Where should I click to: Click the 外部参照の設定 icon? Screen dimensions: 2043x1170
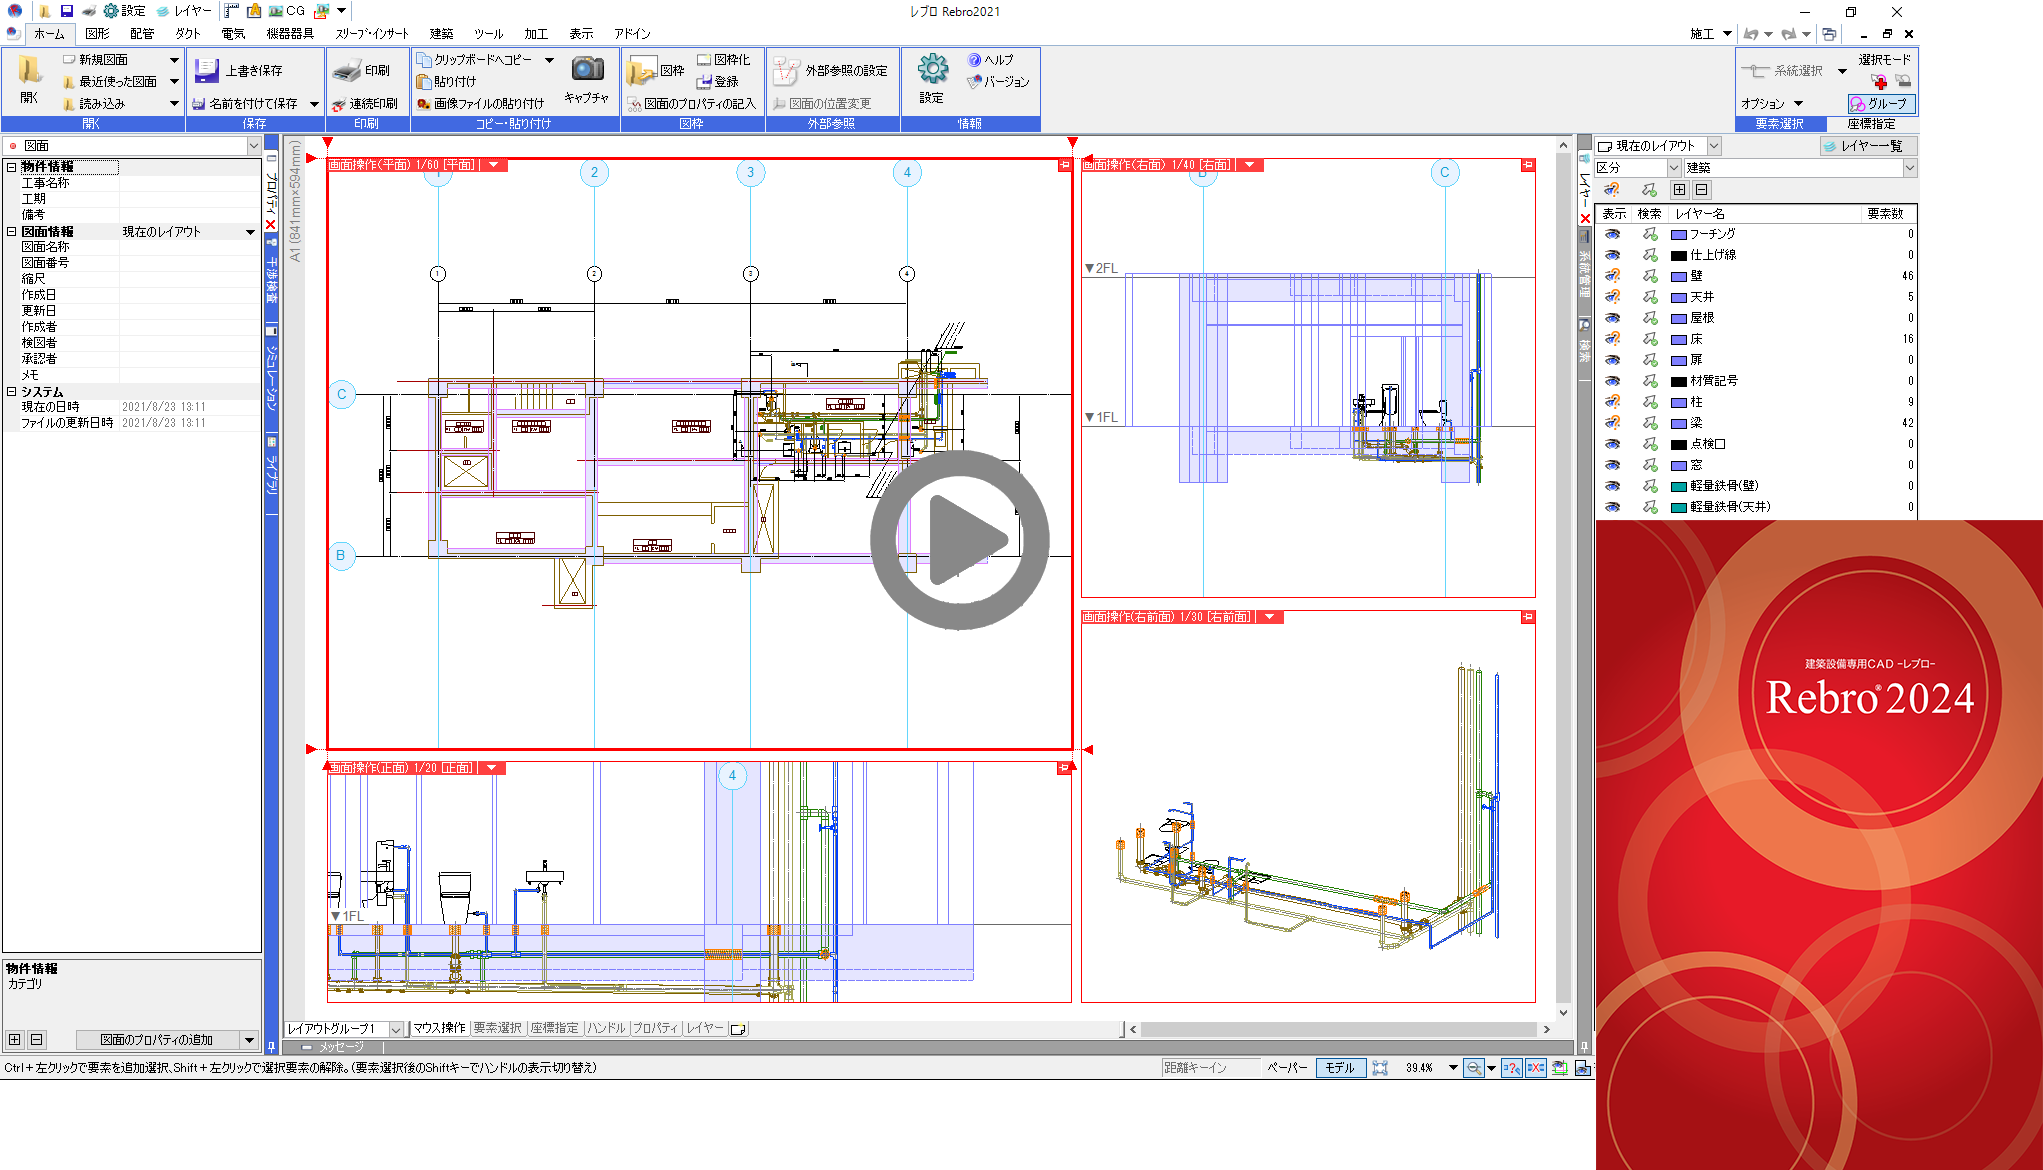coord(787,71)
